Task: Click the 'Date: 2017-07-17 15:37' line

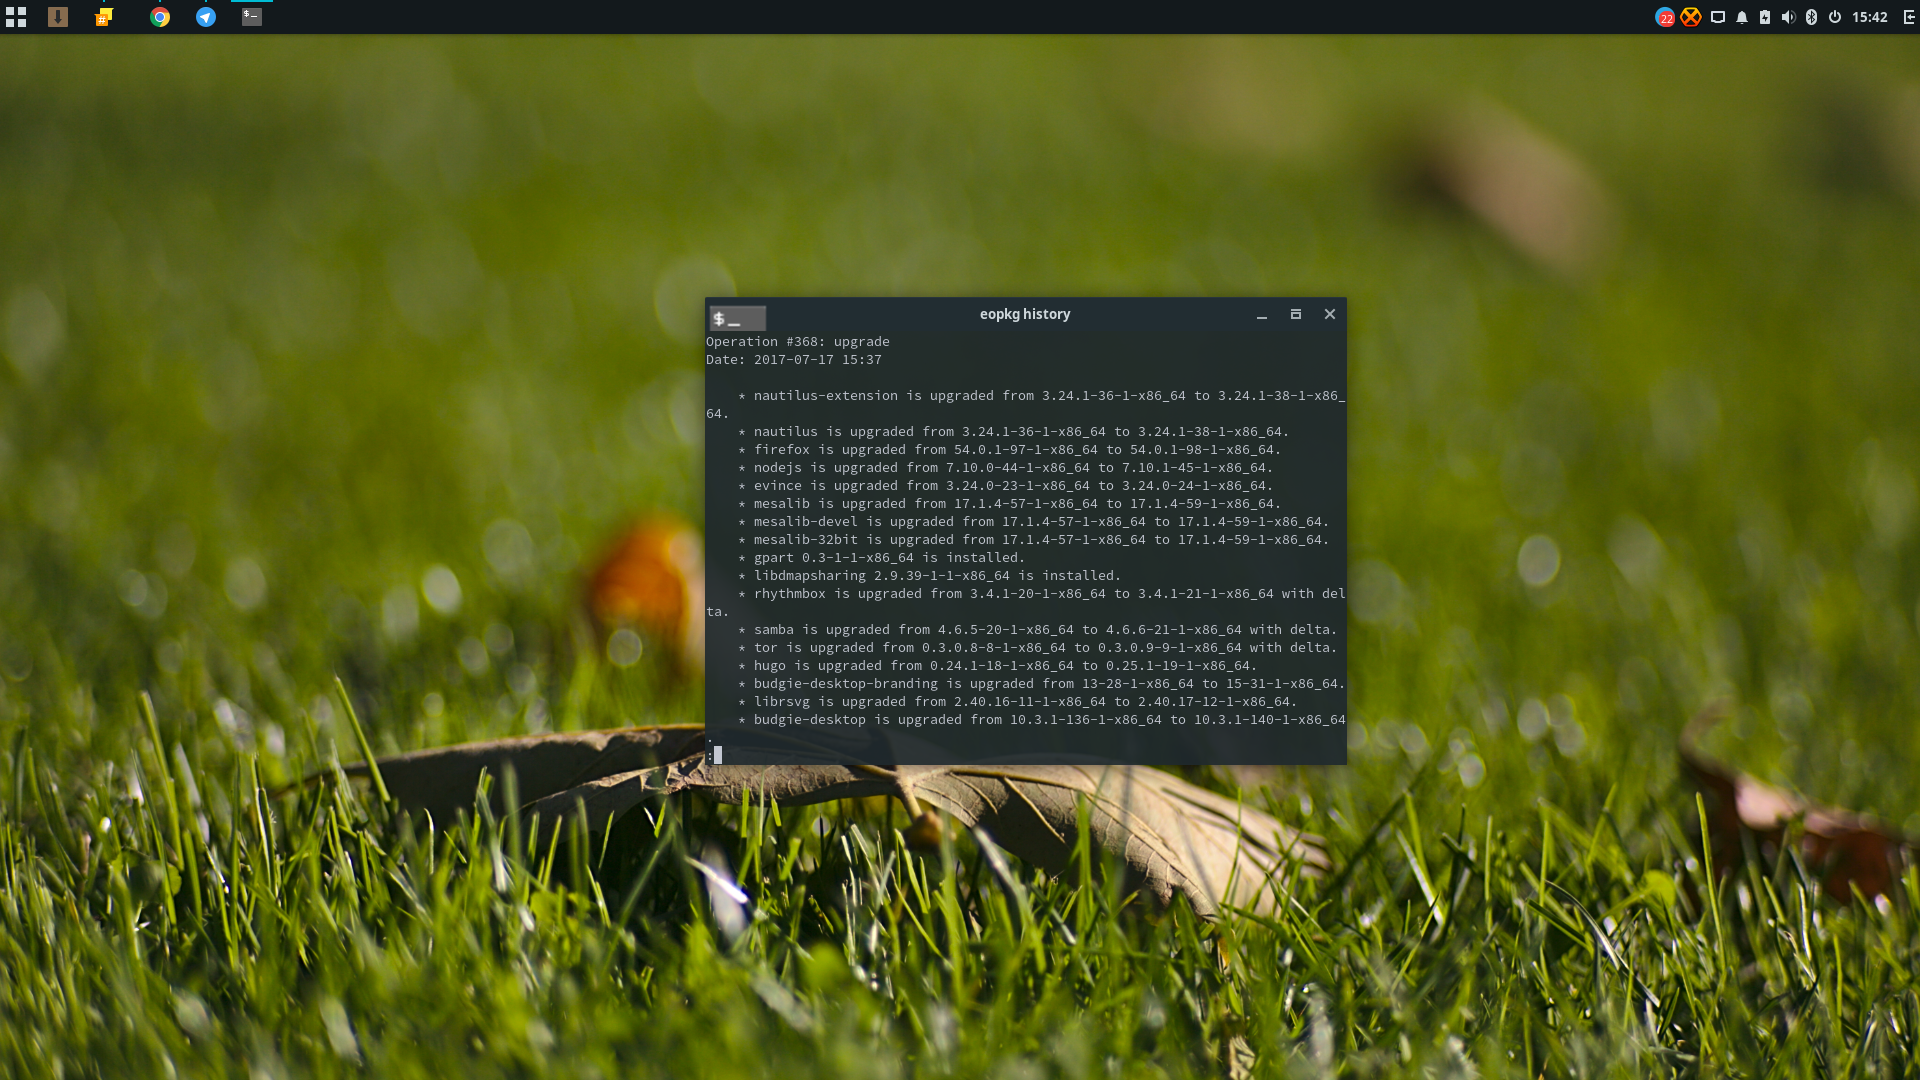Action: [x=794, y=360]
